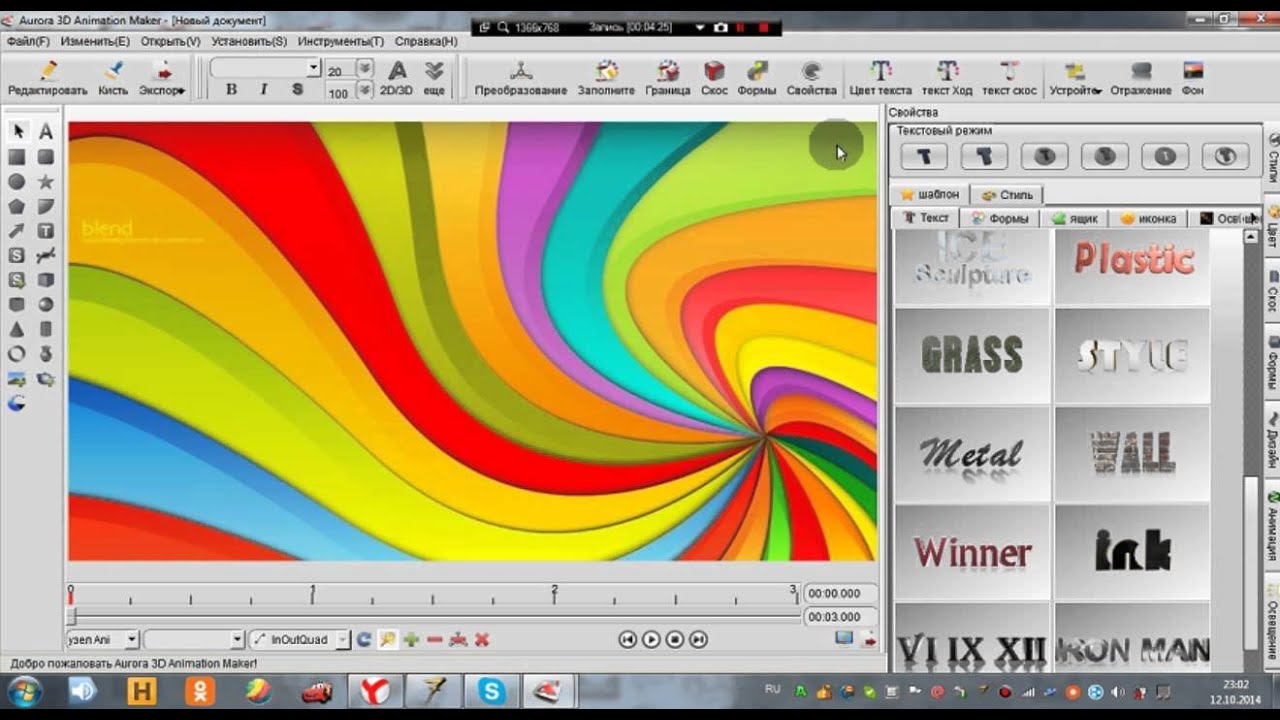
Task: Play the animation
Action: click(651, 639)
